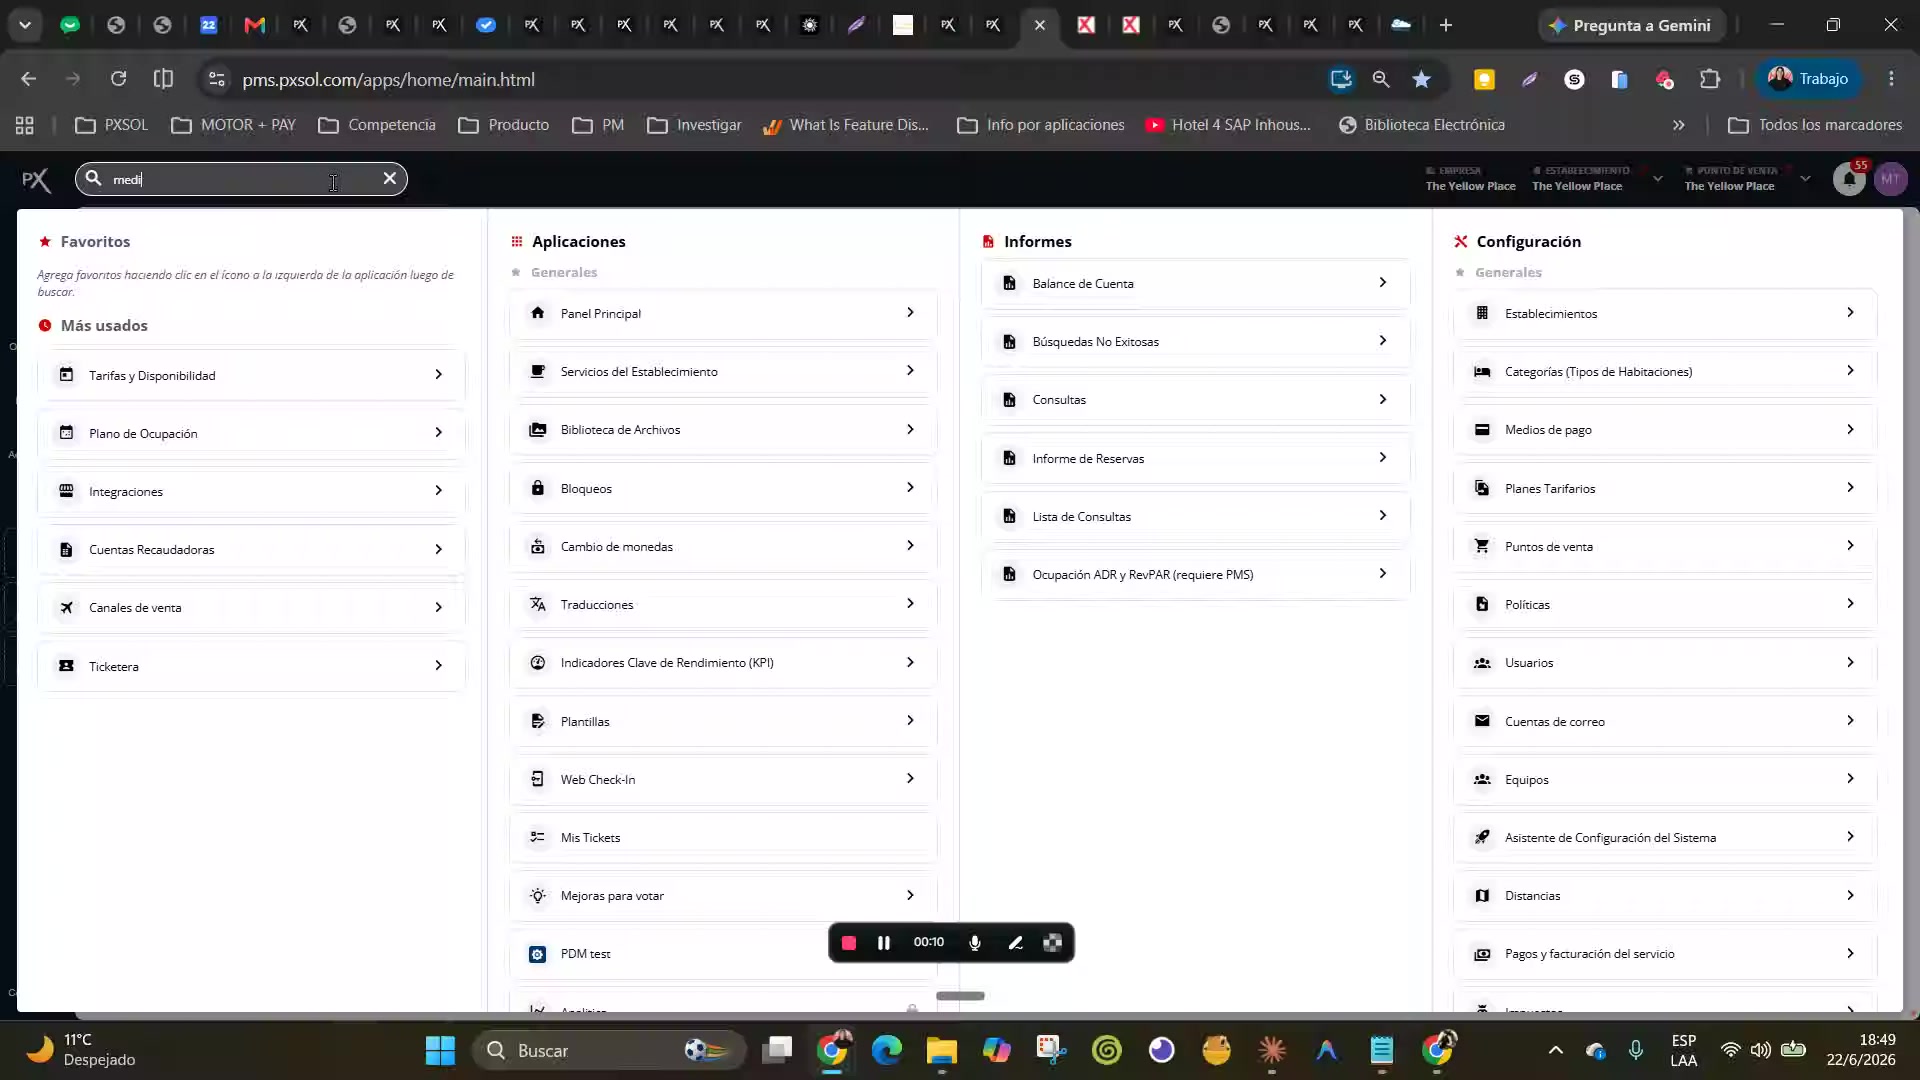The image size is (1920, 1080).
Task: Clear the search box with the X
Action: pos(390,178)
